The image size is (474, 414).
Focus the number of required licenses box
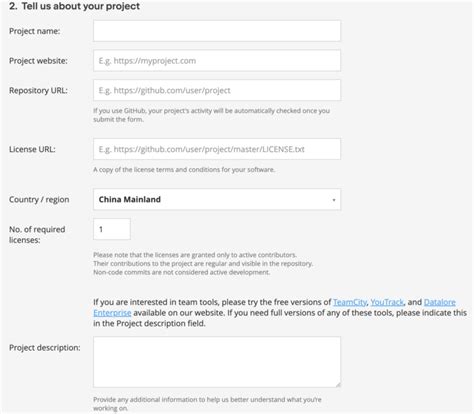112,229
